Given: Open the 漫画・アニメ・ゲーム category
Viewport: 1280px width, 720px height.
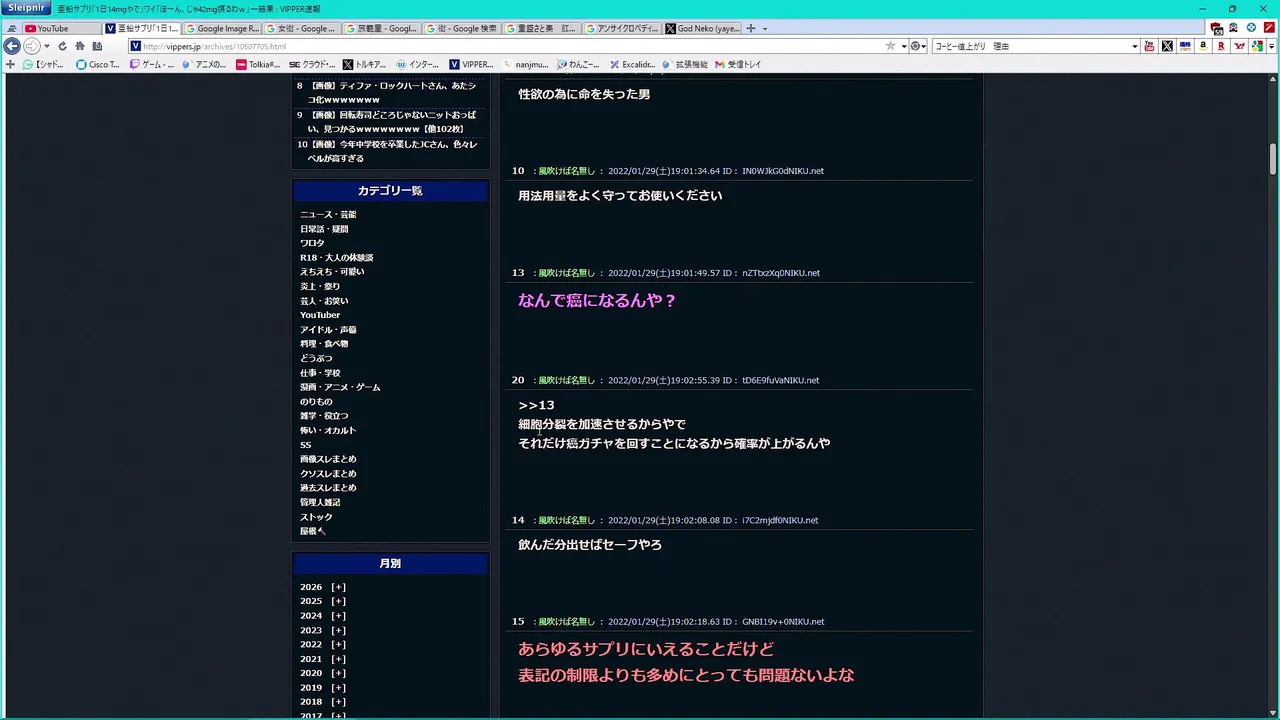Looking at the screenshot, I should tap(340, 387).
